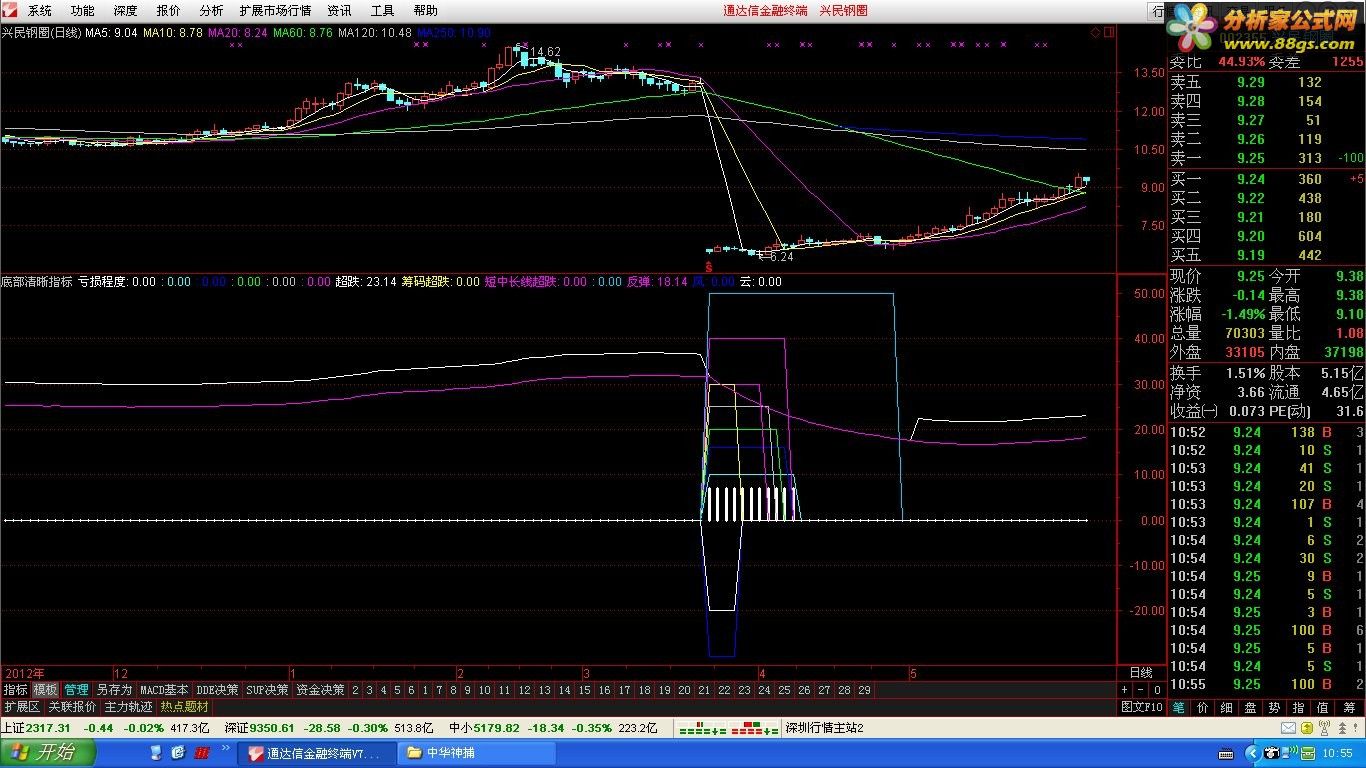Select template number 29

864,690
